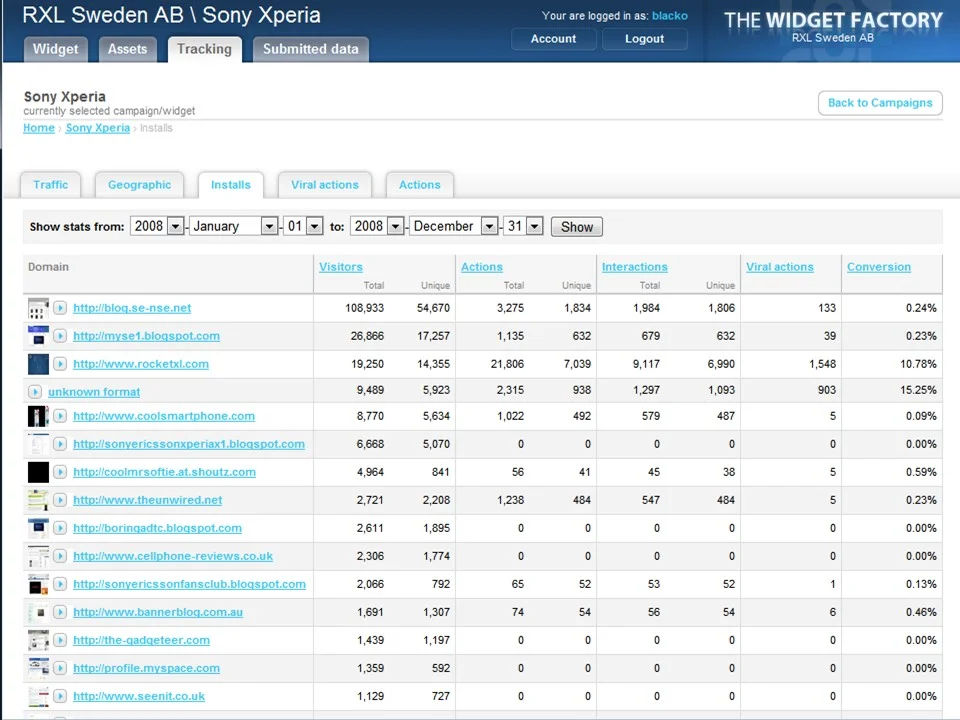Click the the-gadgeteer.com site thumbnail

pos(38,640)
